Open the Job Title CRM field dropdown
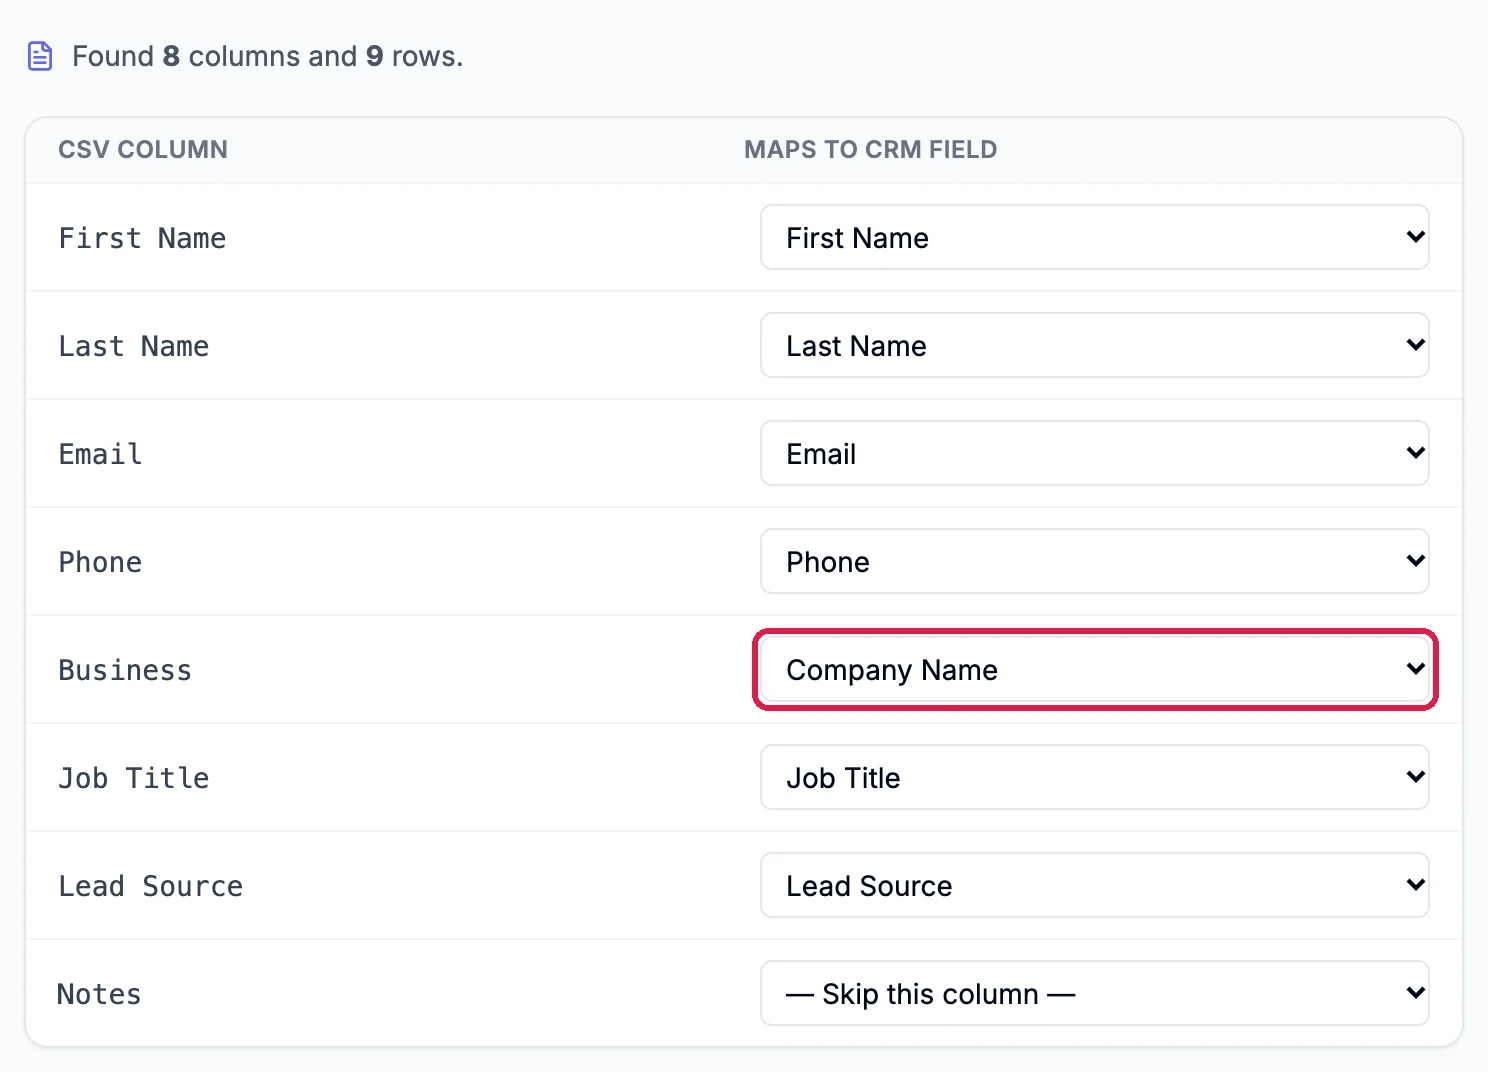The width and height of the screenshot is (1488, 1072). point(1095,777)
